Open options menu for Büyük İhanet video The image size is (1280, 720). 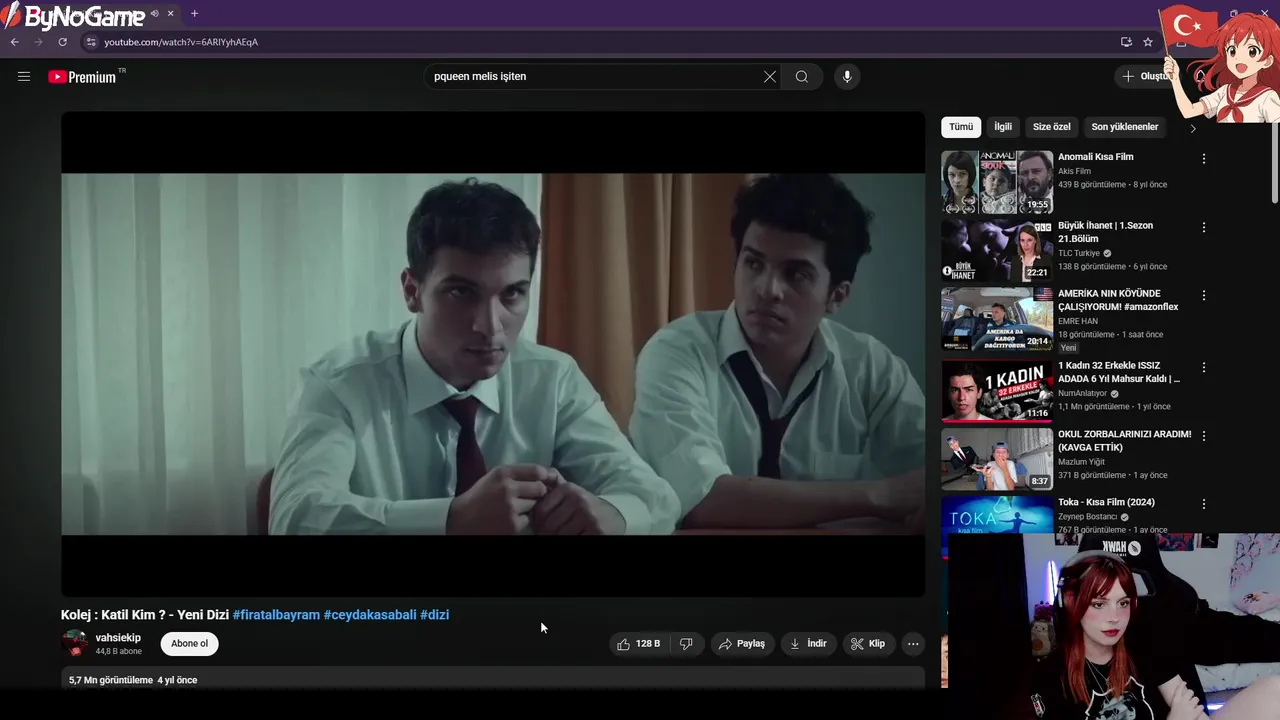click(1204, 227)
